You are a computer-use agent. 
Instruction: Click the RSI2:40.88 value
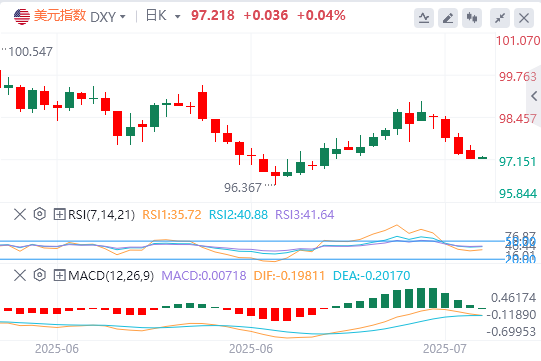238,215
